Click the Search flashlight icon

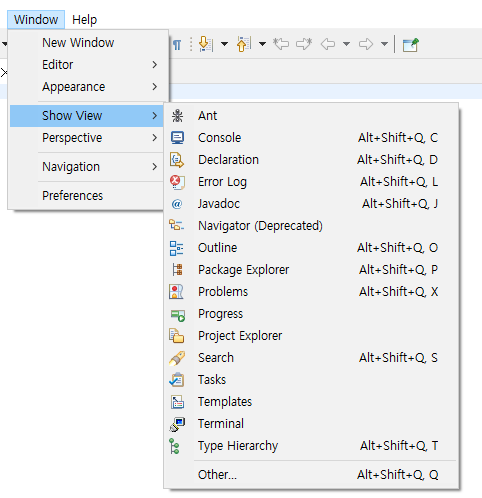[x=177, y=358]
